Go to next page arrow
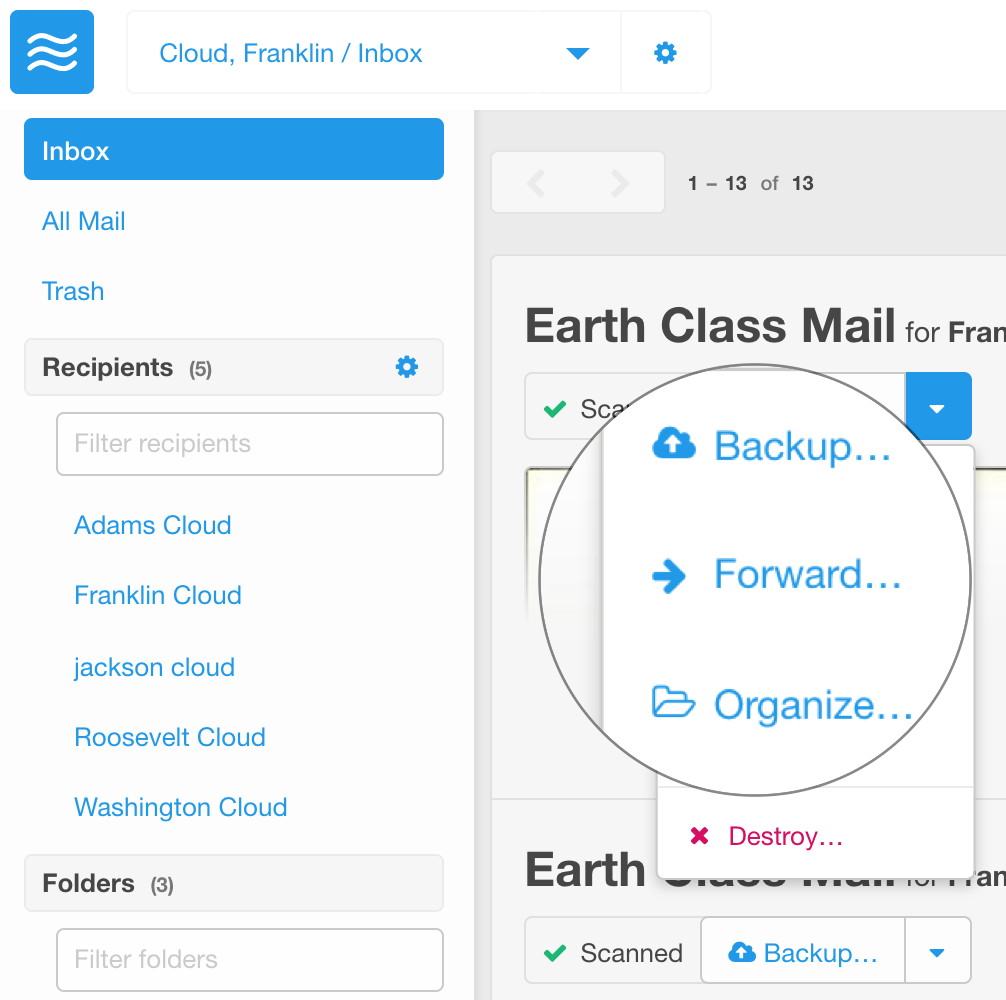Screen dimensions: 1006x1000 click(620, 183)
